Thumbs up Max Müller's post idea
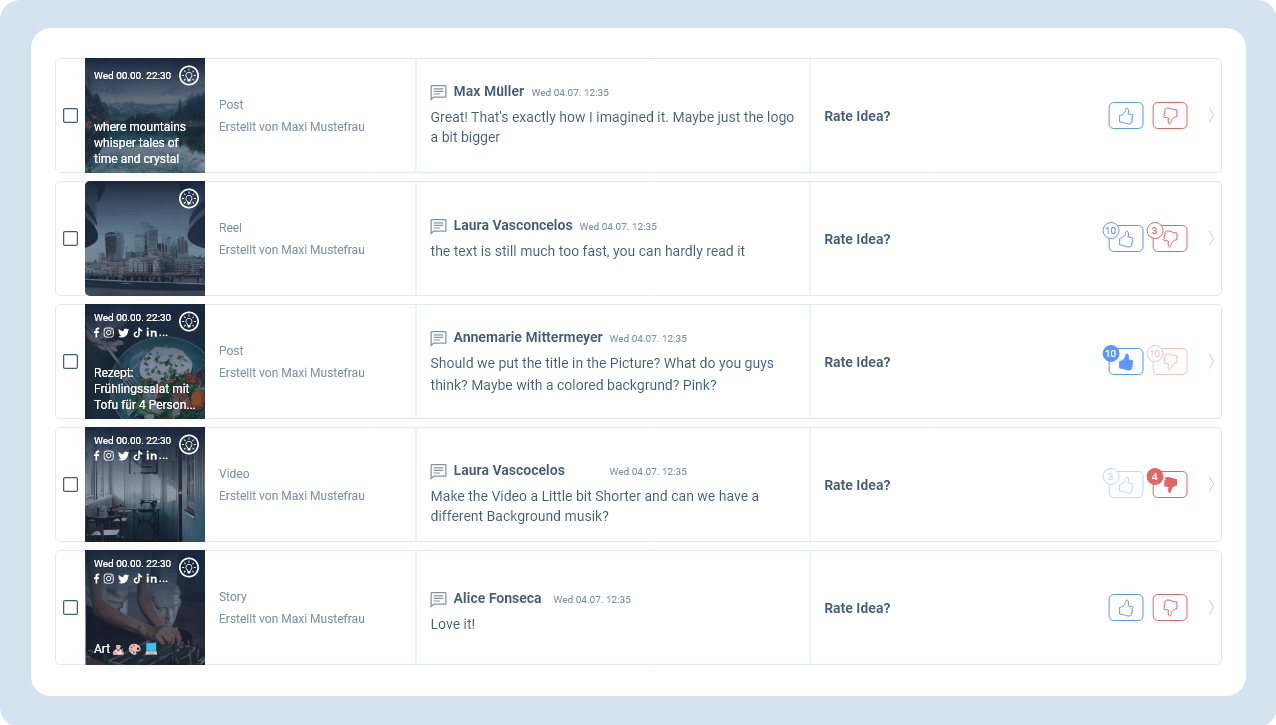1276x725 pixels. [x=1126, y=116]
